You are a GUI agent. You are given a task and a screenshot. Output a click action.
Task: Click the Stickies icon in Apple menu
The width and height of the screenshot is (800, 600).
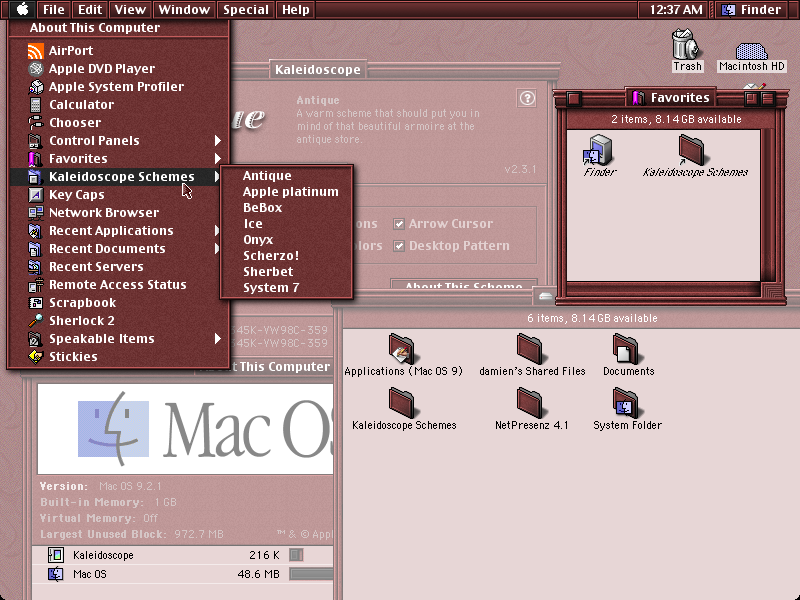tap(35, 357)
